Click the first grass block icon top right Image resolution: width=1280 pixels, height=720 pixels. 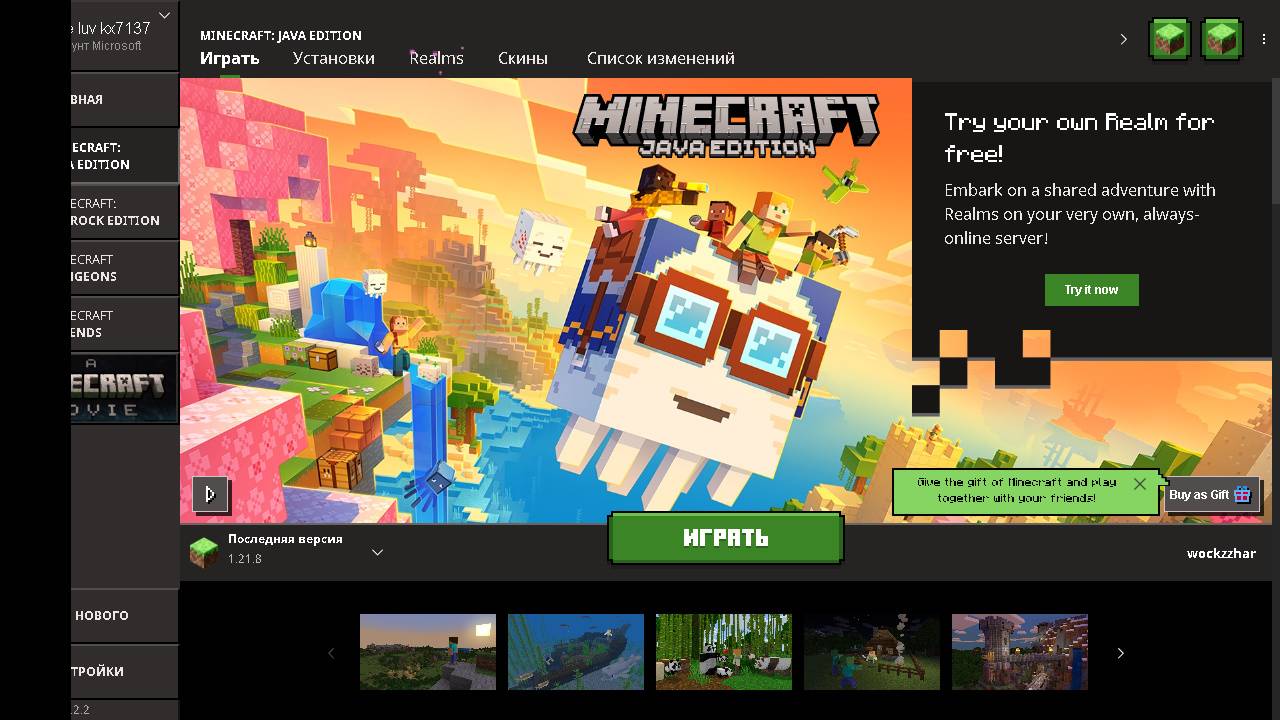point(1169,39)
